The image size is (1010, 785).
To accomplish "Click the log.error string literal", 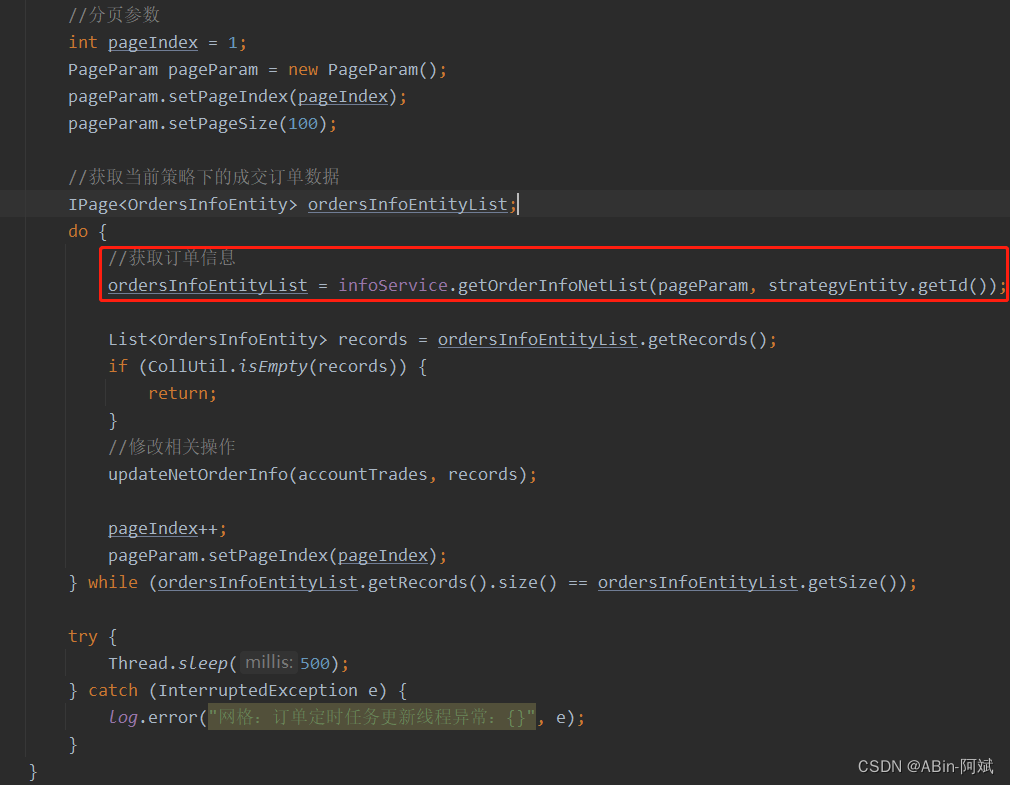I will pyautogui.click(x=372, y=717).
